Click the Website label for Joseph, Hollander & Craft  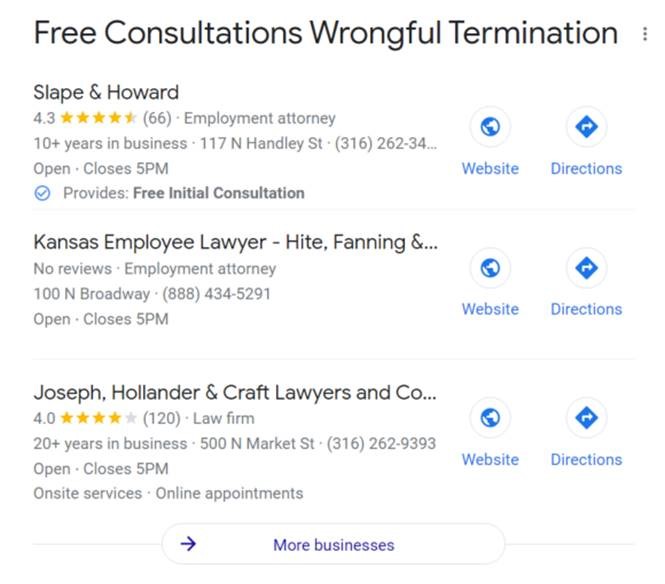pyautogui.click(x=490, y=460)
